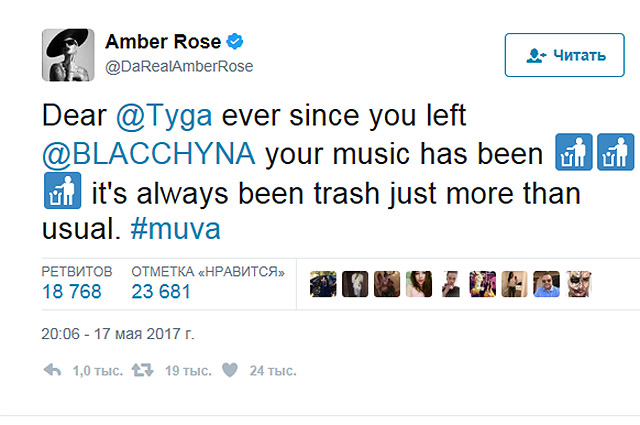Click the blue verified badge
Viewport: 640px width, 425px height.
coord(236,42)
